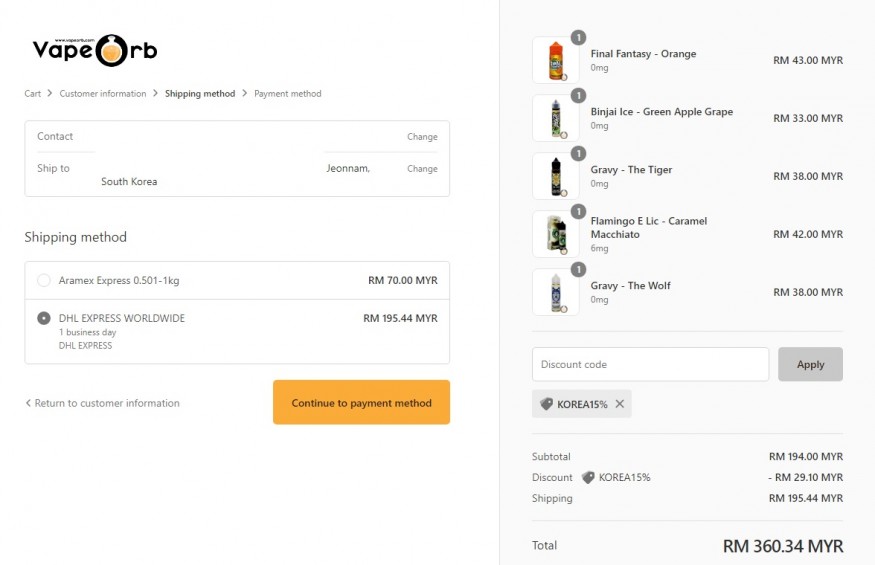Screen dimensions: 875x565
Task: Open Final Fantasy - Orange product thumbnail
Action: coord(555,60)
